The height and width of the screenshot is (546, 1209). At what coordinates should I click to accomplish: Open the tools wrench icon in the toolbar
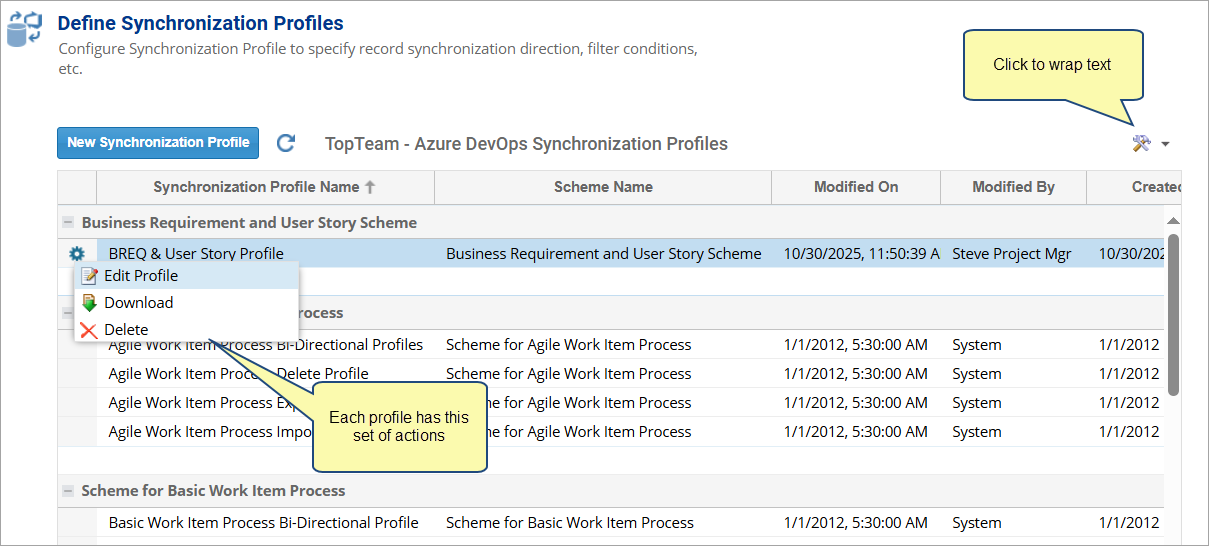pos(1141,144)
